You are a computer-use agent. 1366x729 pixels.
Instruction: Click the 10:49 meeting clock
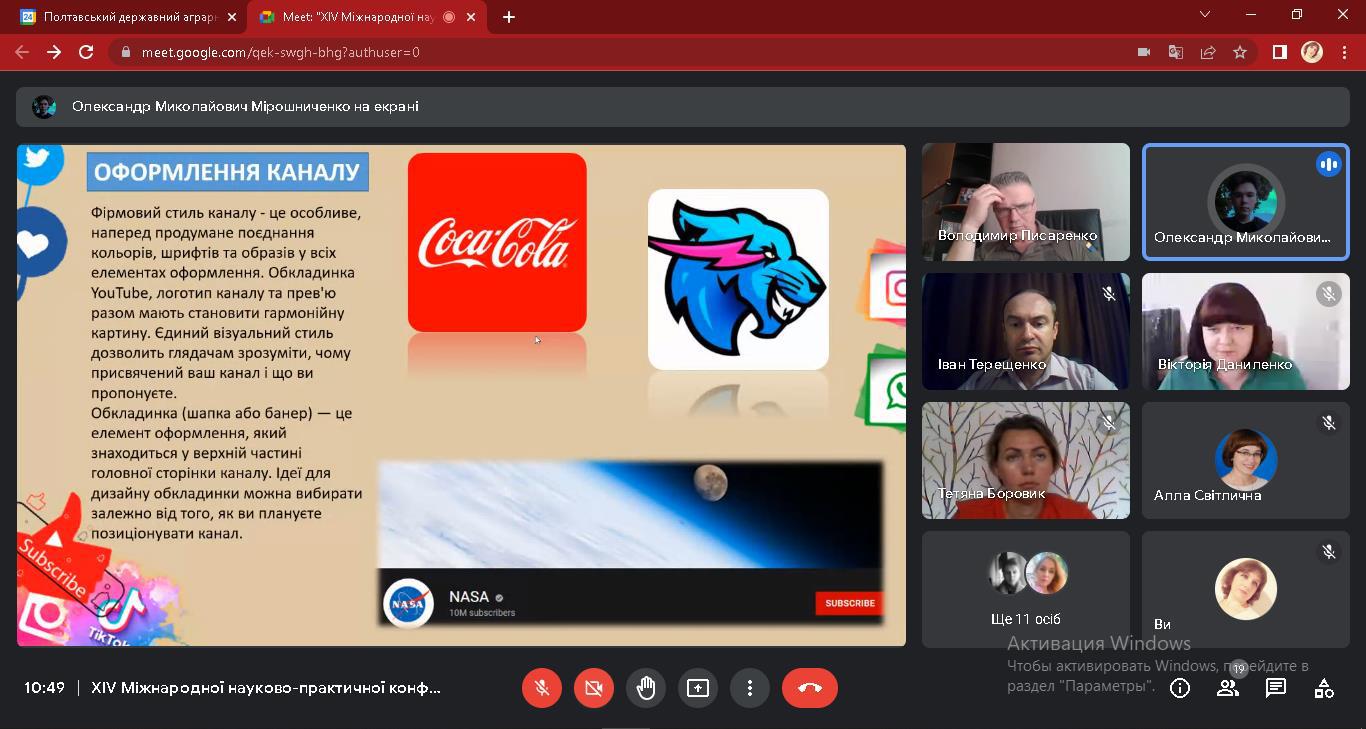[x=45, y=688]
